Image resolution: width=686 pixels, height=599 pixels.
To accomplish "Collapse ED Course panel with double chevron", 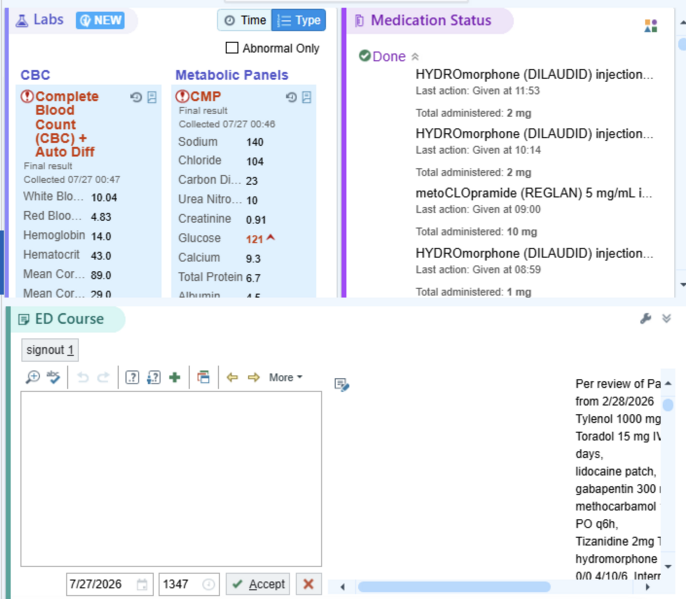I will 666,319.
